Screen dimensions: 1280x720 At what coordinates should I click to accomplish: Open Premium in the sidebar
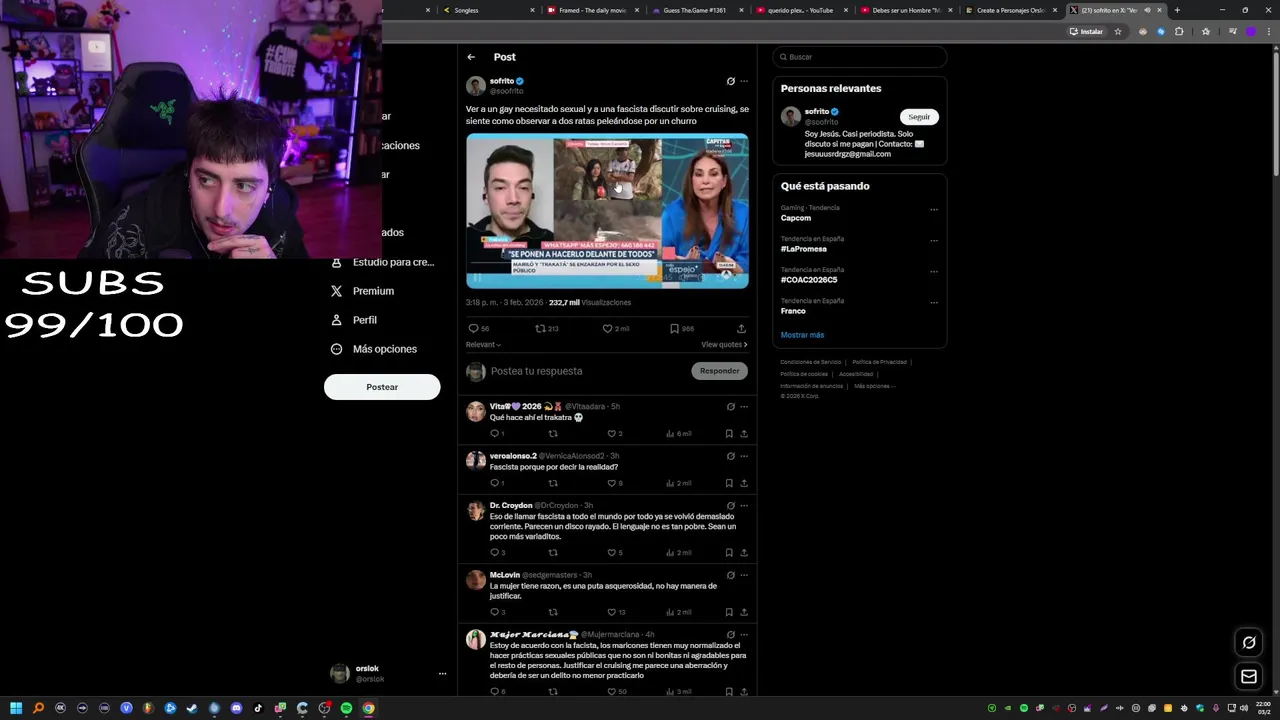pos(362,291)
